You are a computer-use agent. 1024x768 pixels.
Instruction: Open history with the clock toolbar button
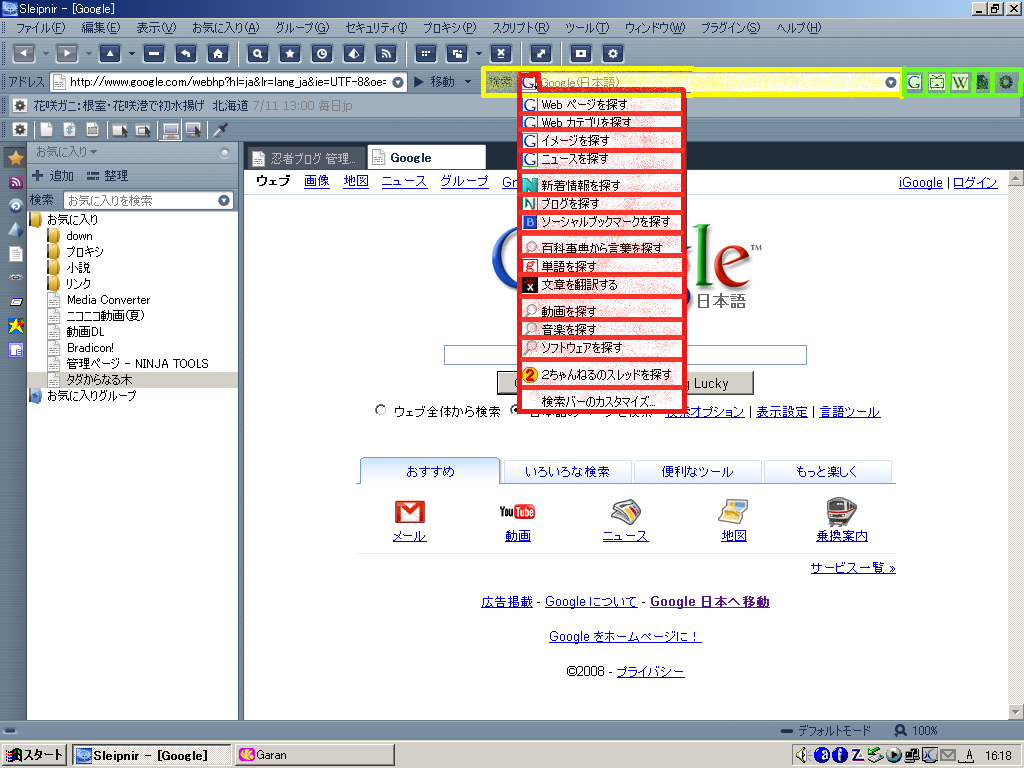coord(322,54)
